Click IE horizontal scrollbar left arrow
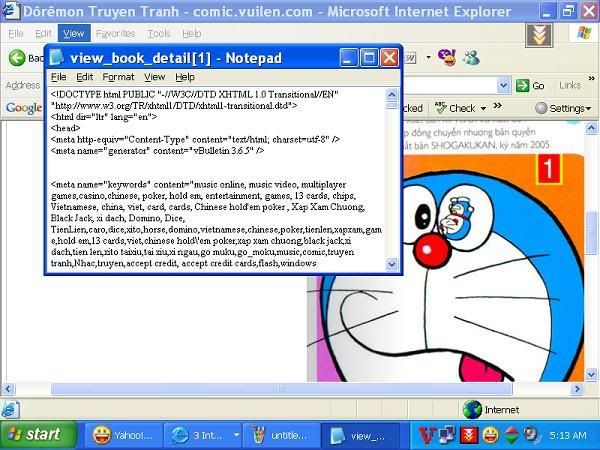 coord(8,389)
